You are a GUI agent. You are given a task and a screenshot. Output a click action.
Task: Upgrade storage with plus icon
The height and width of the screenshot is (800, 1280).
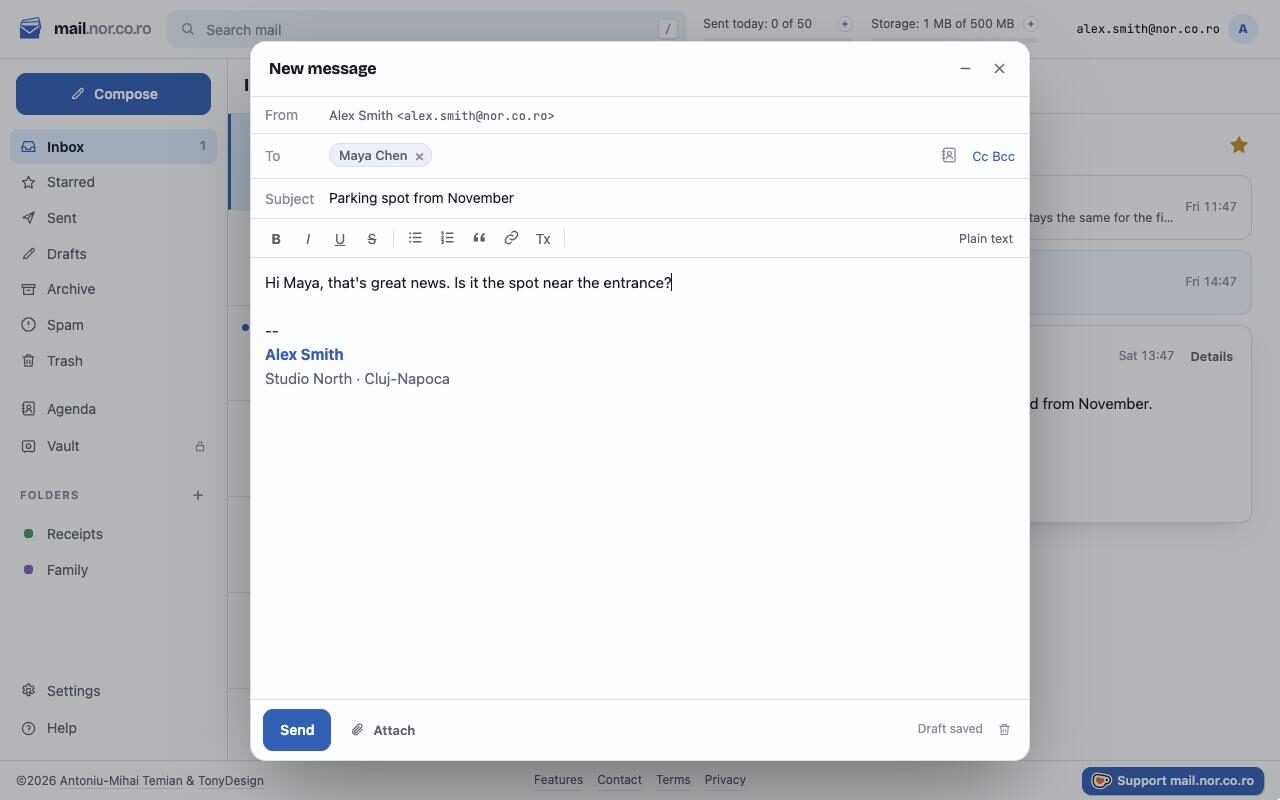tap(1031, 24)
